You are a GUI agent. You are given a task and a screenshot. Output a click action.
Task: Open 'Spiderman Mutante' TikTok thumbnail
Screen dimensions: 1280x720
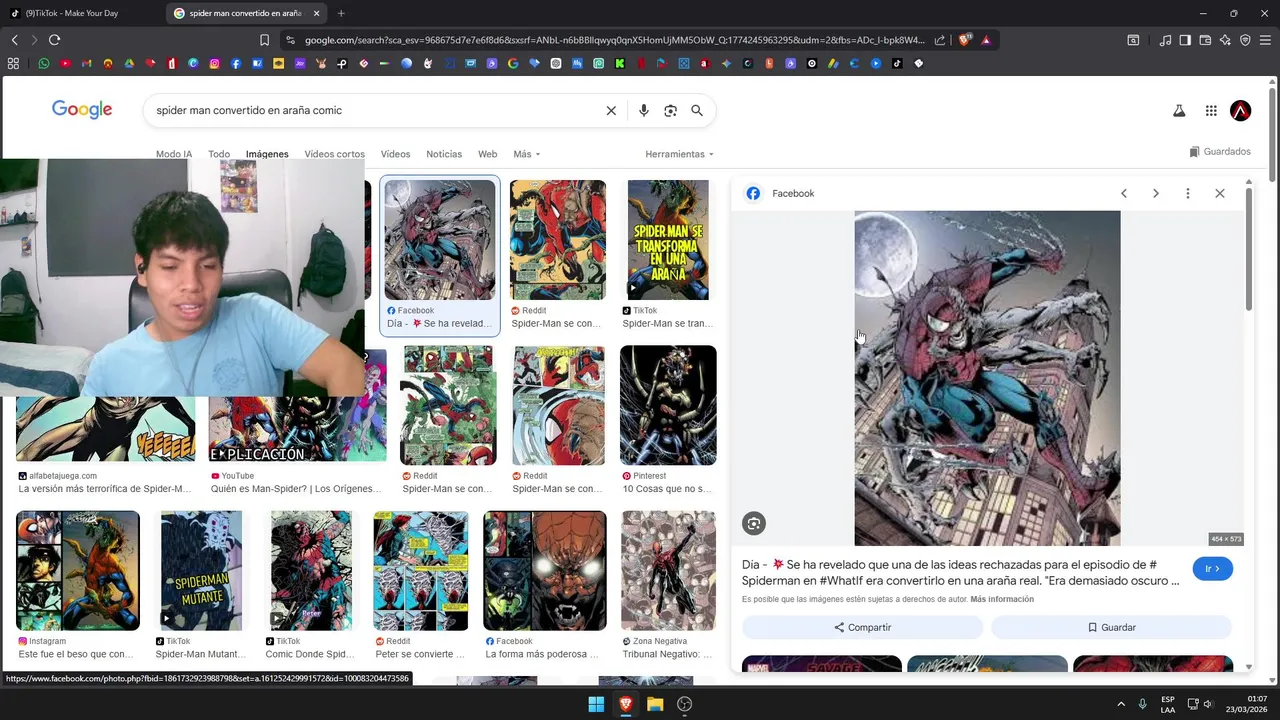tap(201, 571)
